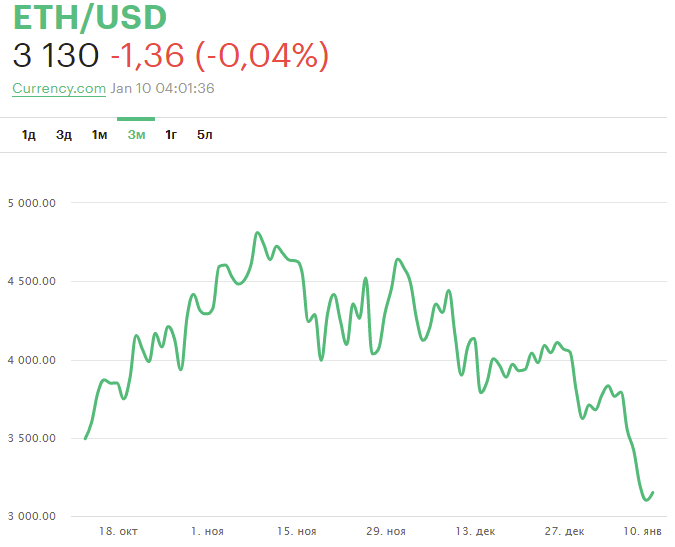Image resolution: width=675 pixels, height=547 pixels.
Task: Open the Currency.com source link
Action: coord(59,88)
